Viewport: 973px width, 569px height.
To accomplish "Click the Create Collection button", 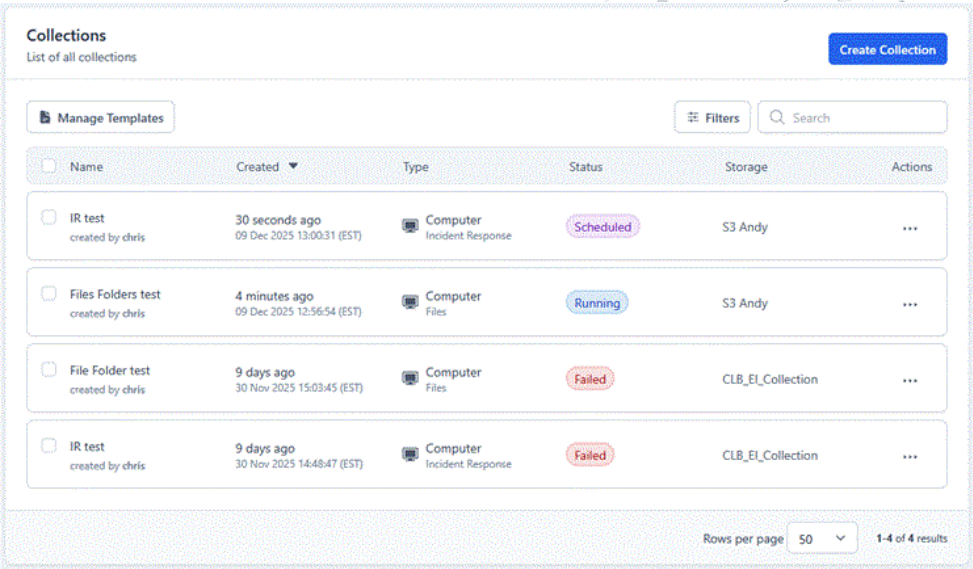I will (887, 50).
